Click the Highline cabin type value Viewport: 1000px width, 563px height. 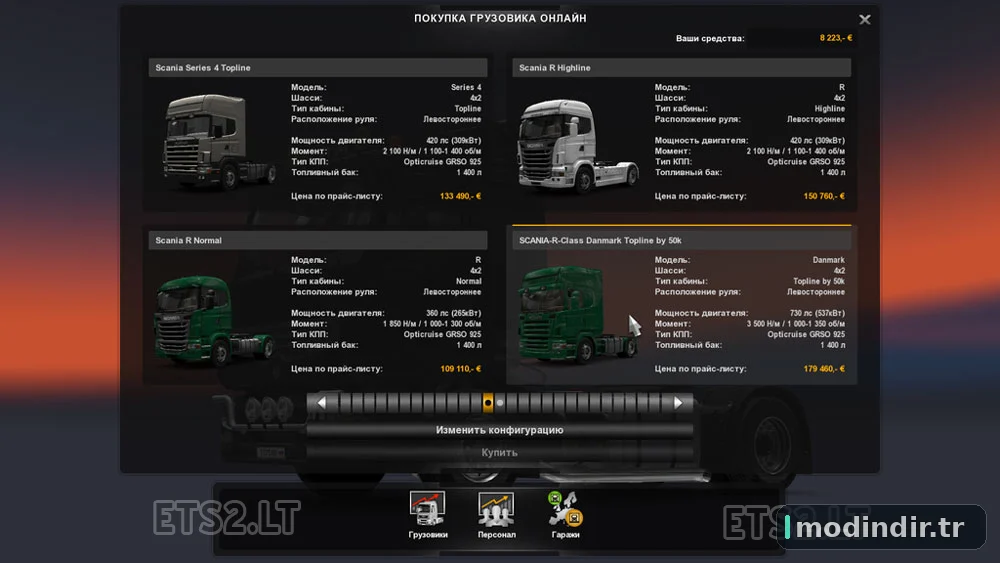pos(830,109)
